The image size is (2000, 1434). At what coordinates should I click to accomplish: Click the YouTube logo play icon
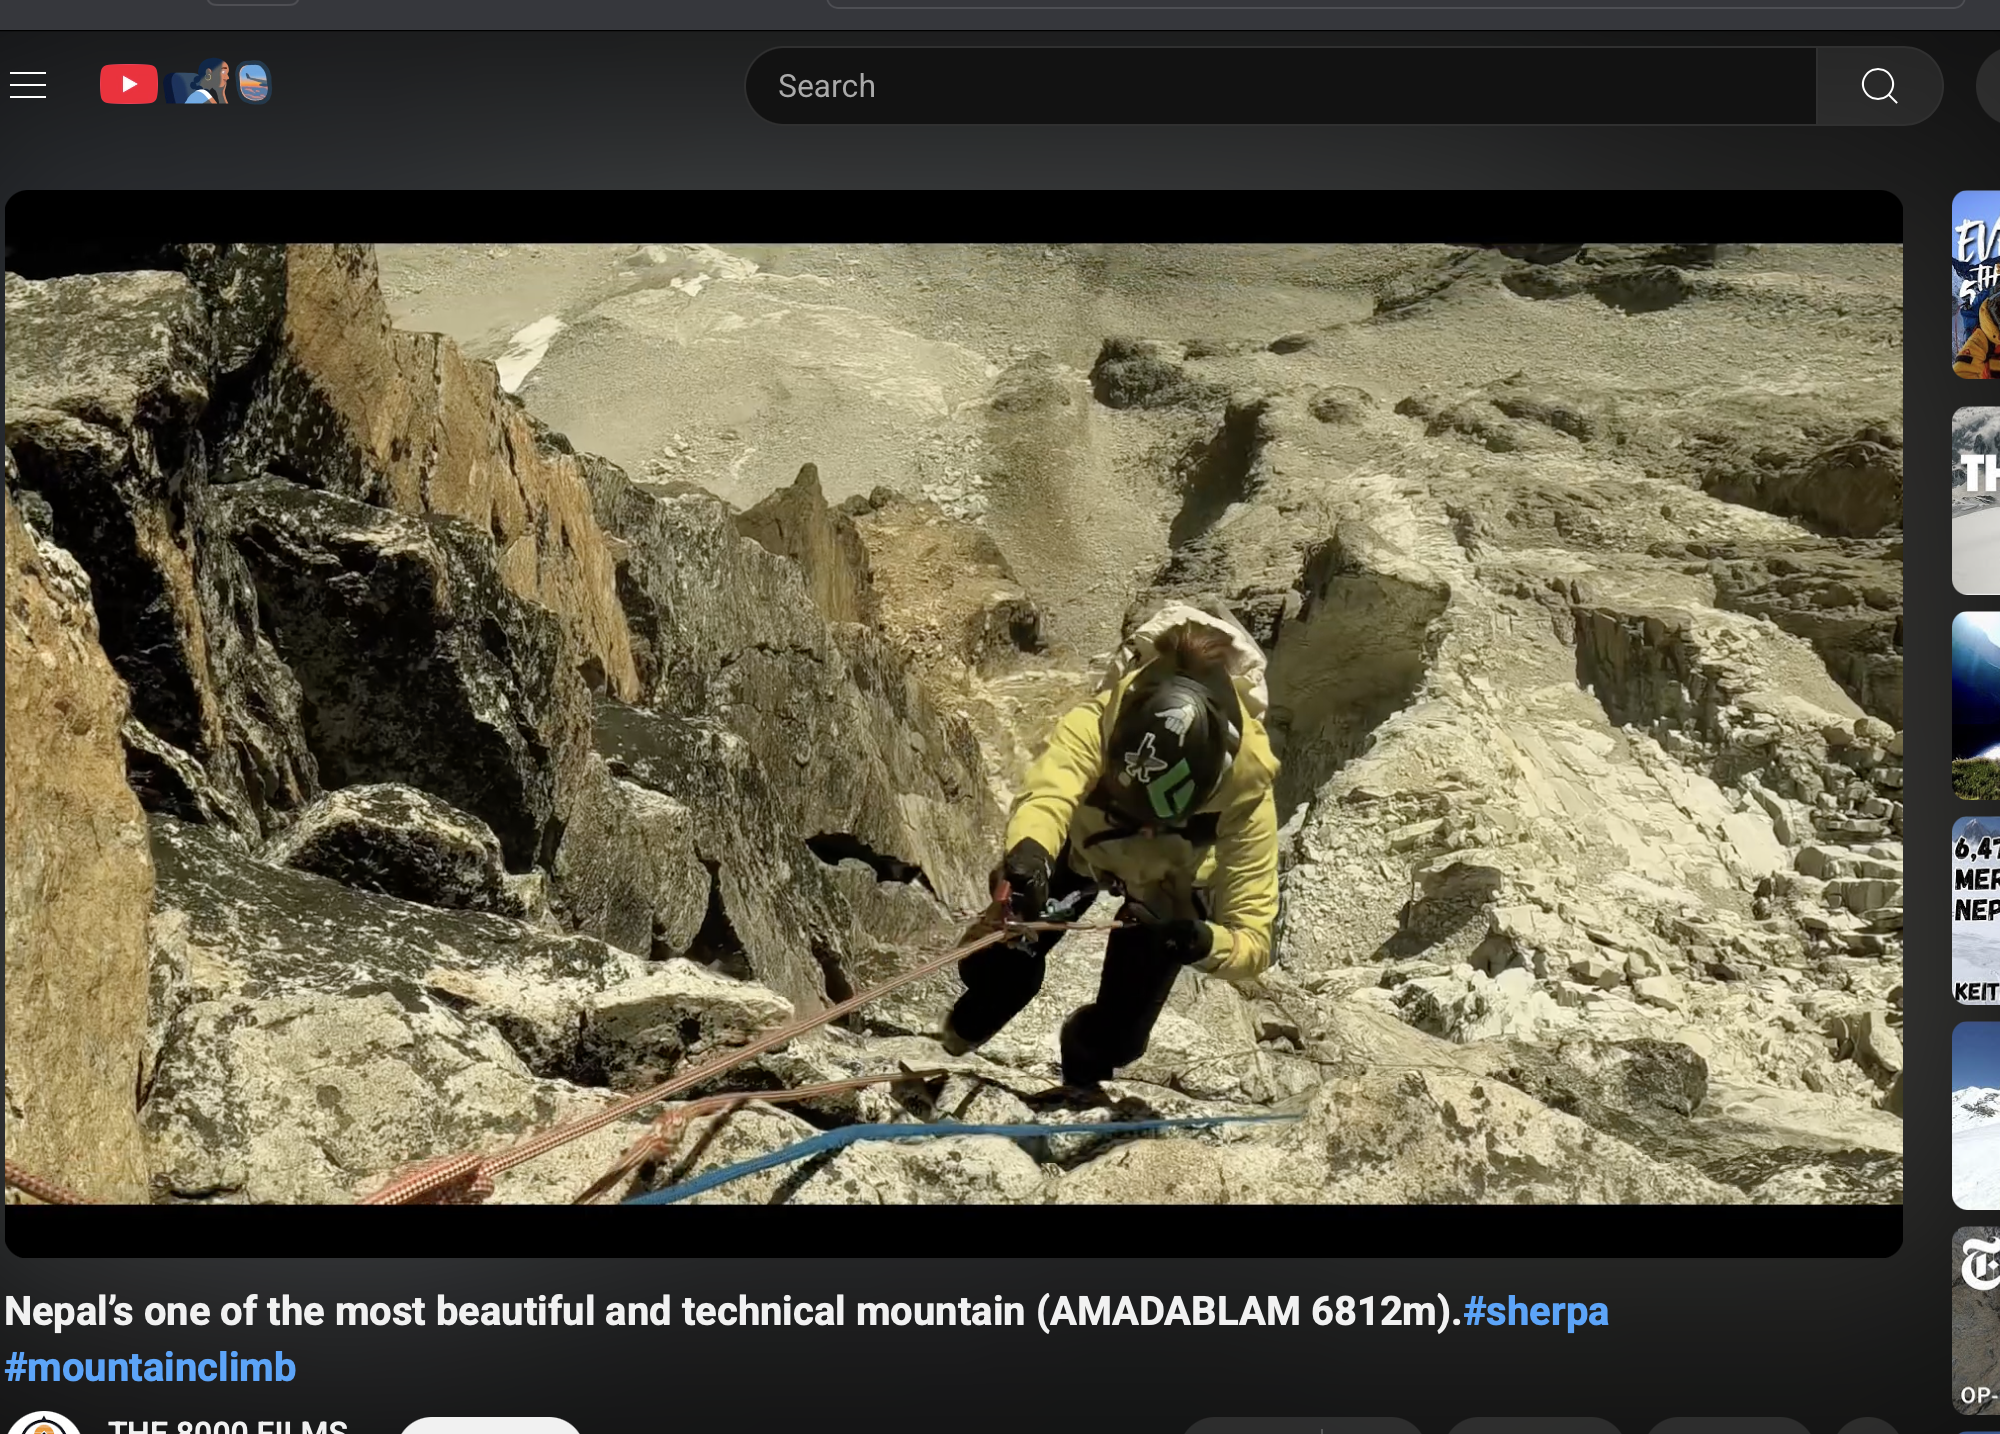coord(129,84)
